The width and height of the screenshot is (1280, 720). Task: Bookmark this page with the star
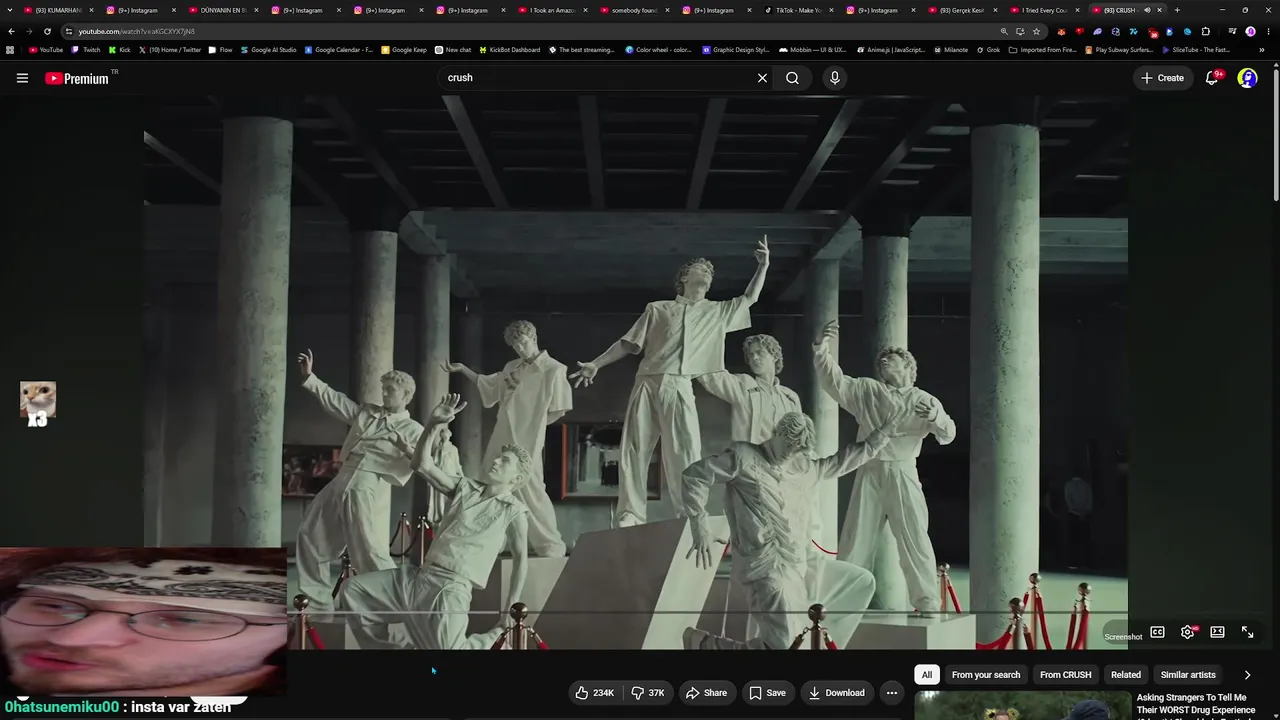1036,31
